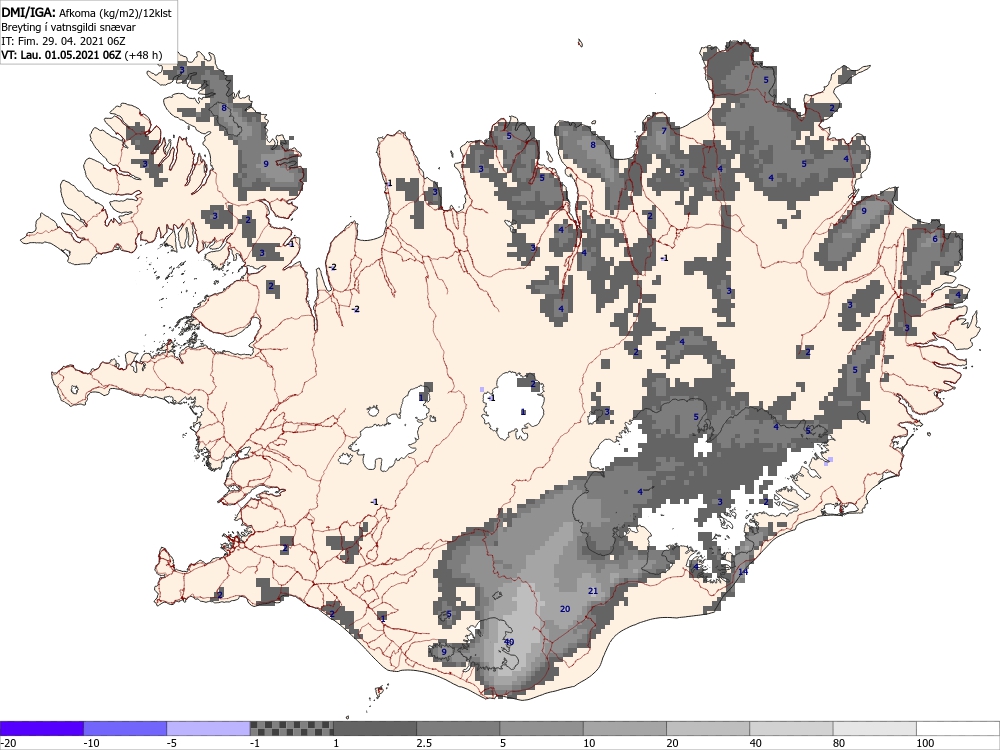Click the 'IT: Fim. 29. 04. 2021 06Z' line
Viewport: 1000px width, 750px height.
63,41
